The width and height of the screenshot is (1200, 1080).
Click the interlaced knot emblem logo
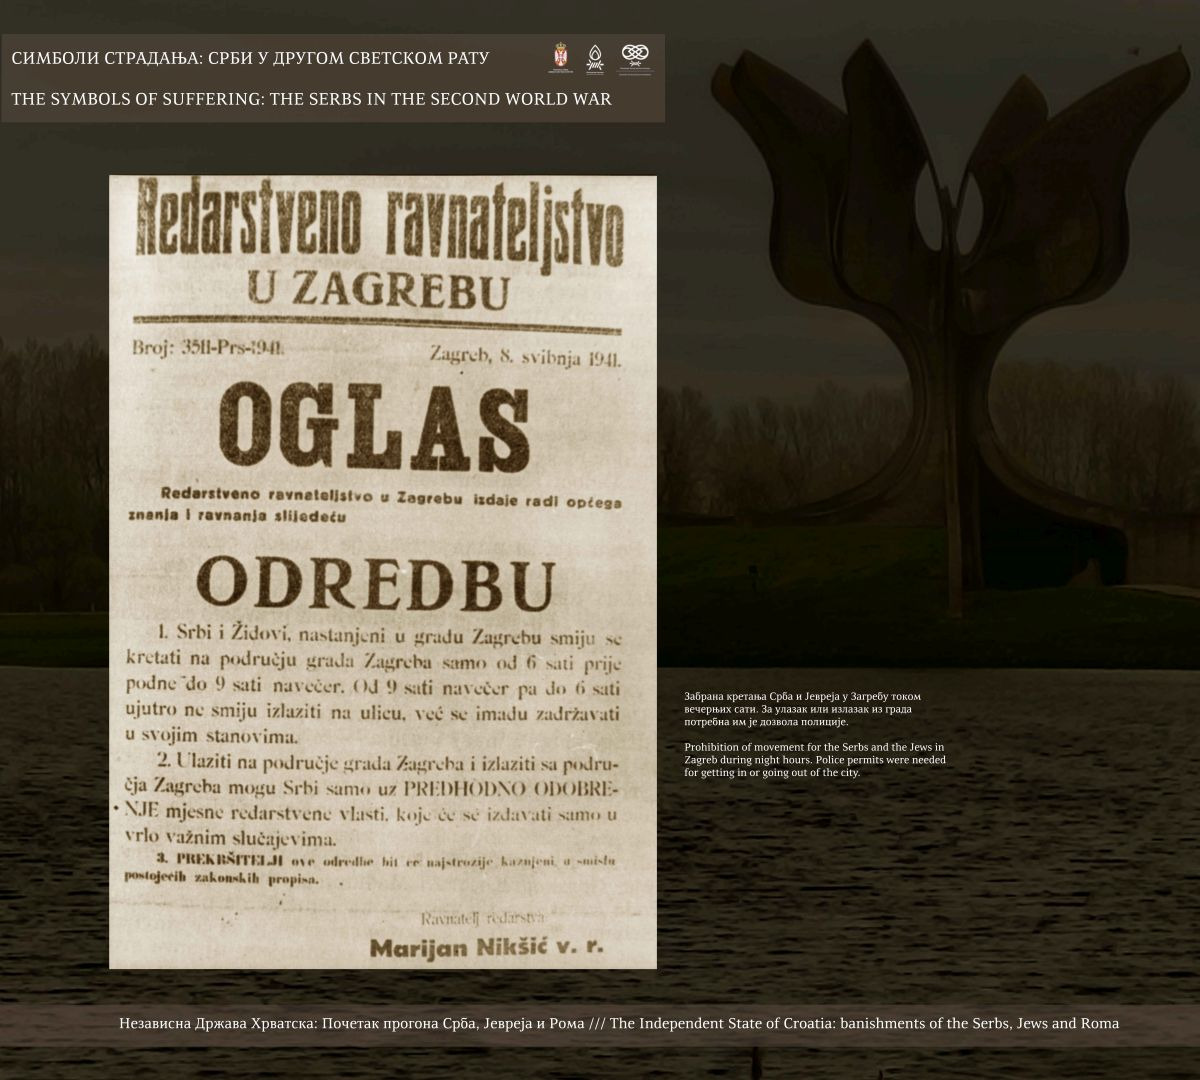[634, 56]
